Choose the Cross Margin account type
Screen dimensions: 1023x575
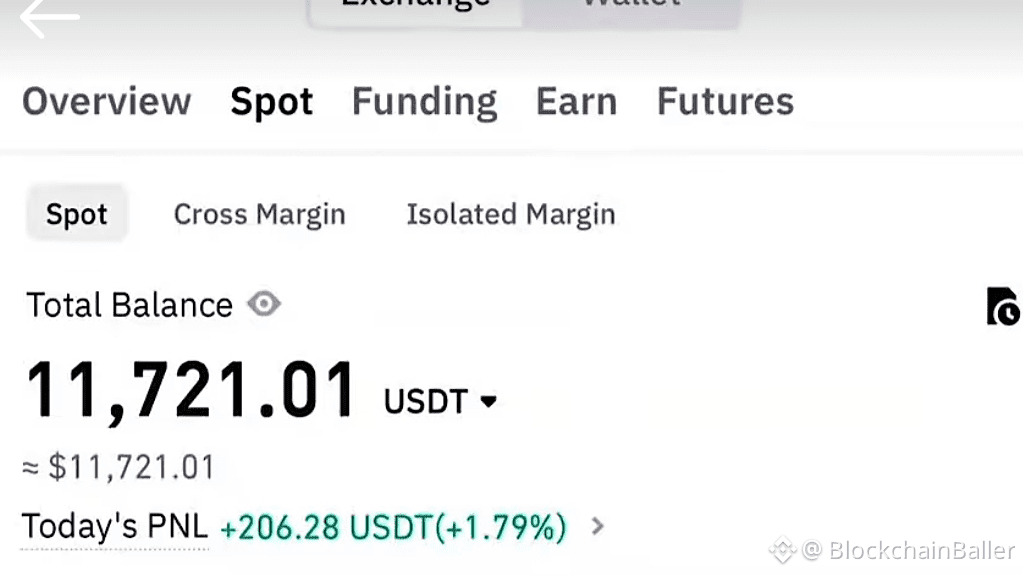[x=259, y=214]
